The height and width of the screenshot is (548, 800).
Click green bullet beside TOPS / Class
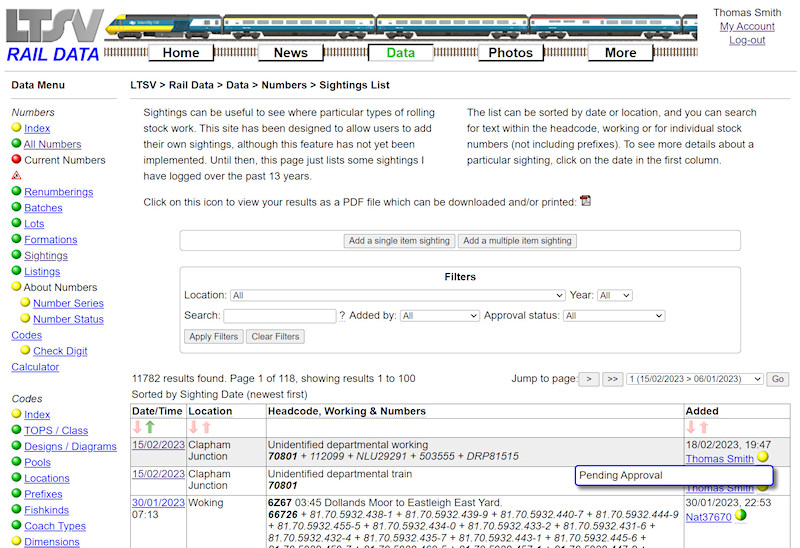(x=16, y=429)
